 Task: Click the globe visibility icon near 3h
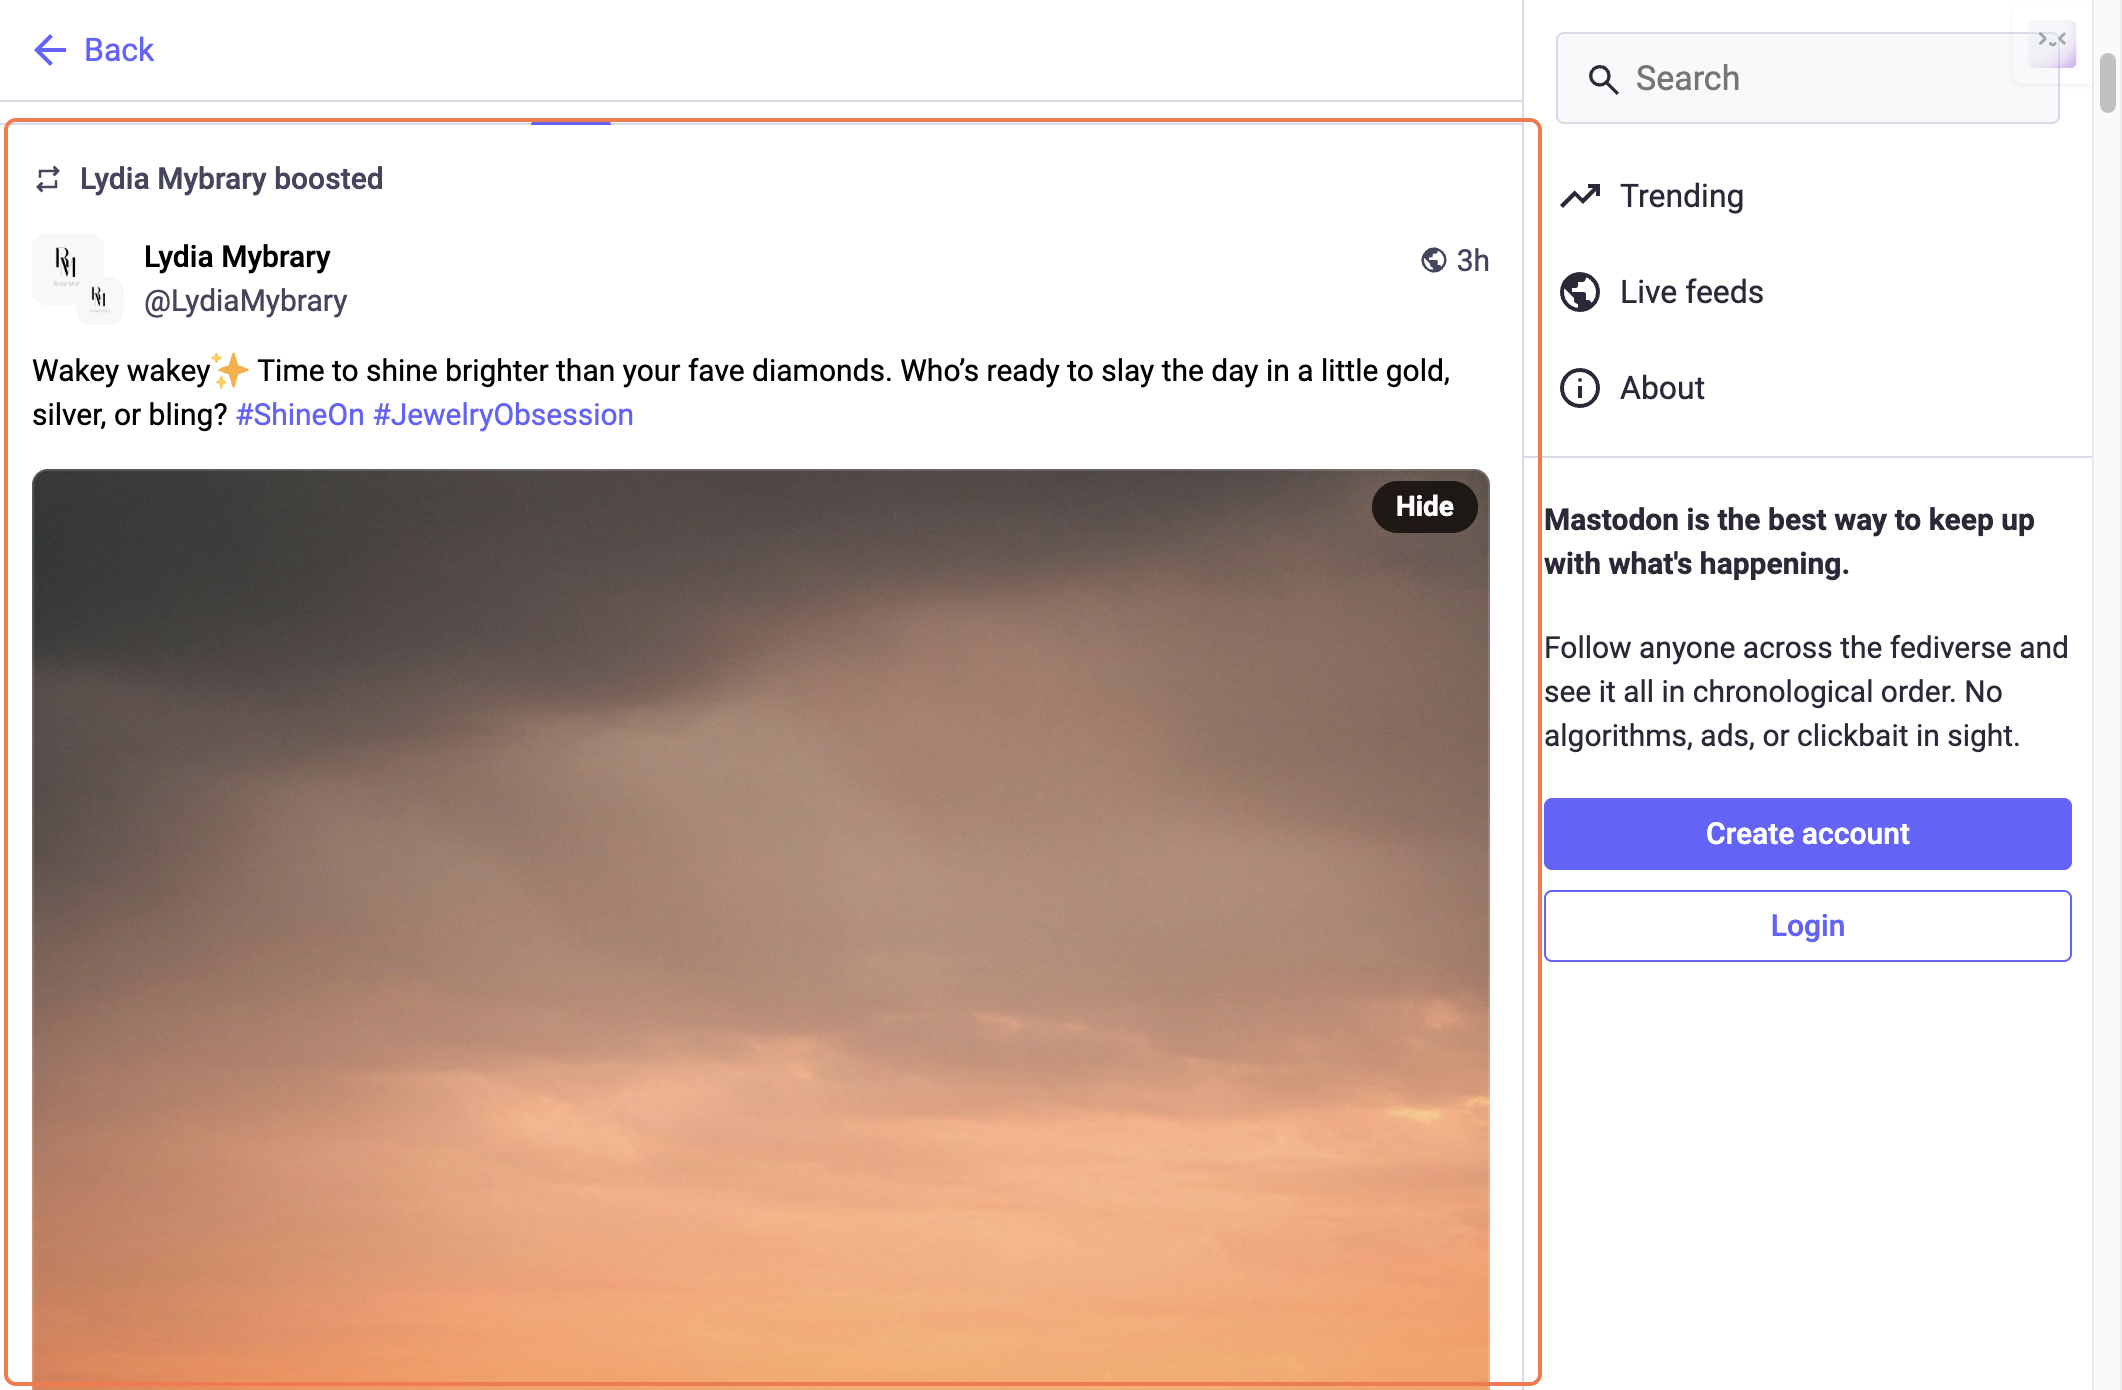coord(1433,260)
